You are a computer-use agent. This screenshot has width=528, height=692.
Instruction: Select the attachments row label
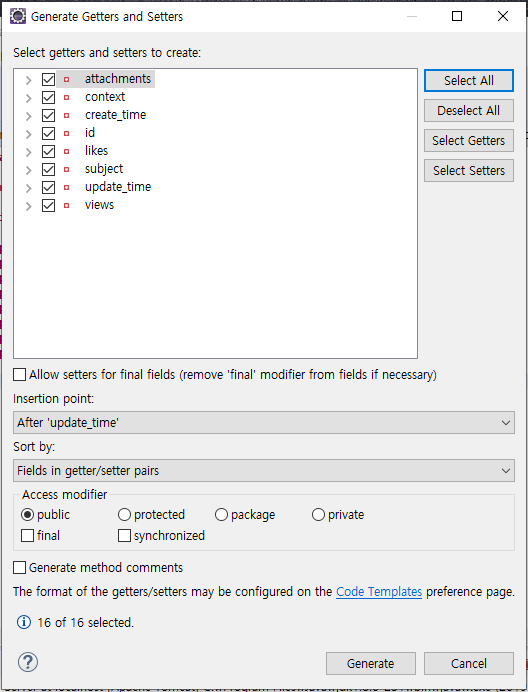click(x=118, y=79)
